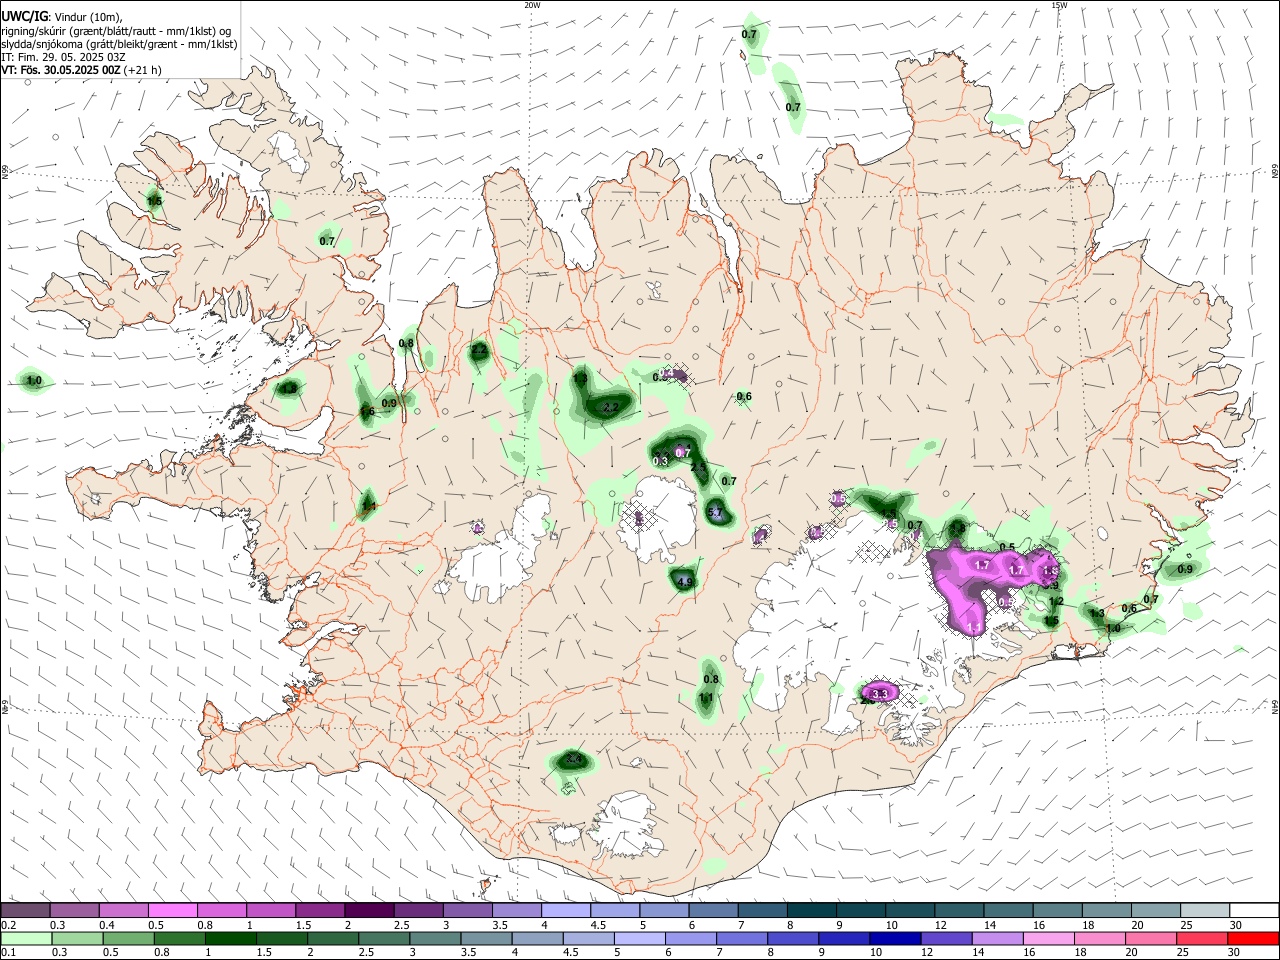Select the 1.0 precipitation value off the west coast
The image size is (1280, 960).
pyautogui.click(x=34, y=381)
